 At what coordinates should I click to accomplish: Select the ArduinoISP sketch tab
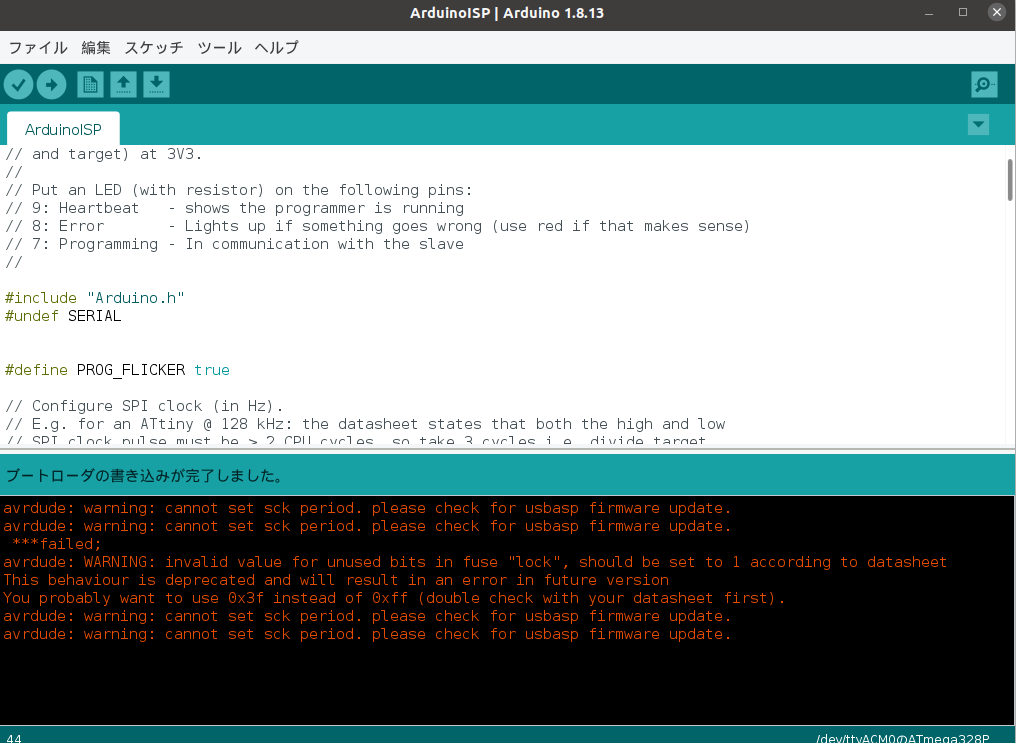(64, 130)
